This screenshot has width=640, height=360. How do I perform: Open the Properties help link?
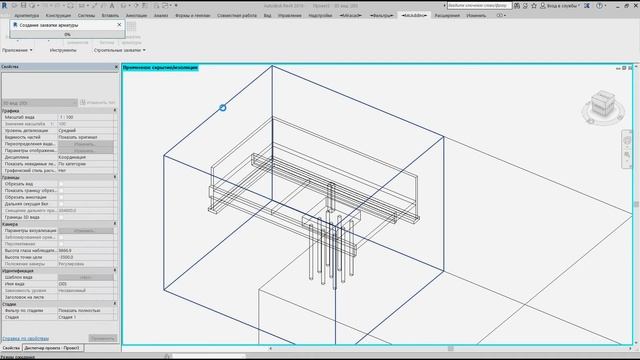[25, 339]
